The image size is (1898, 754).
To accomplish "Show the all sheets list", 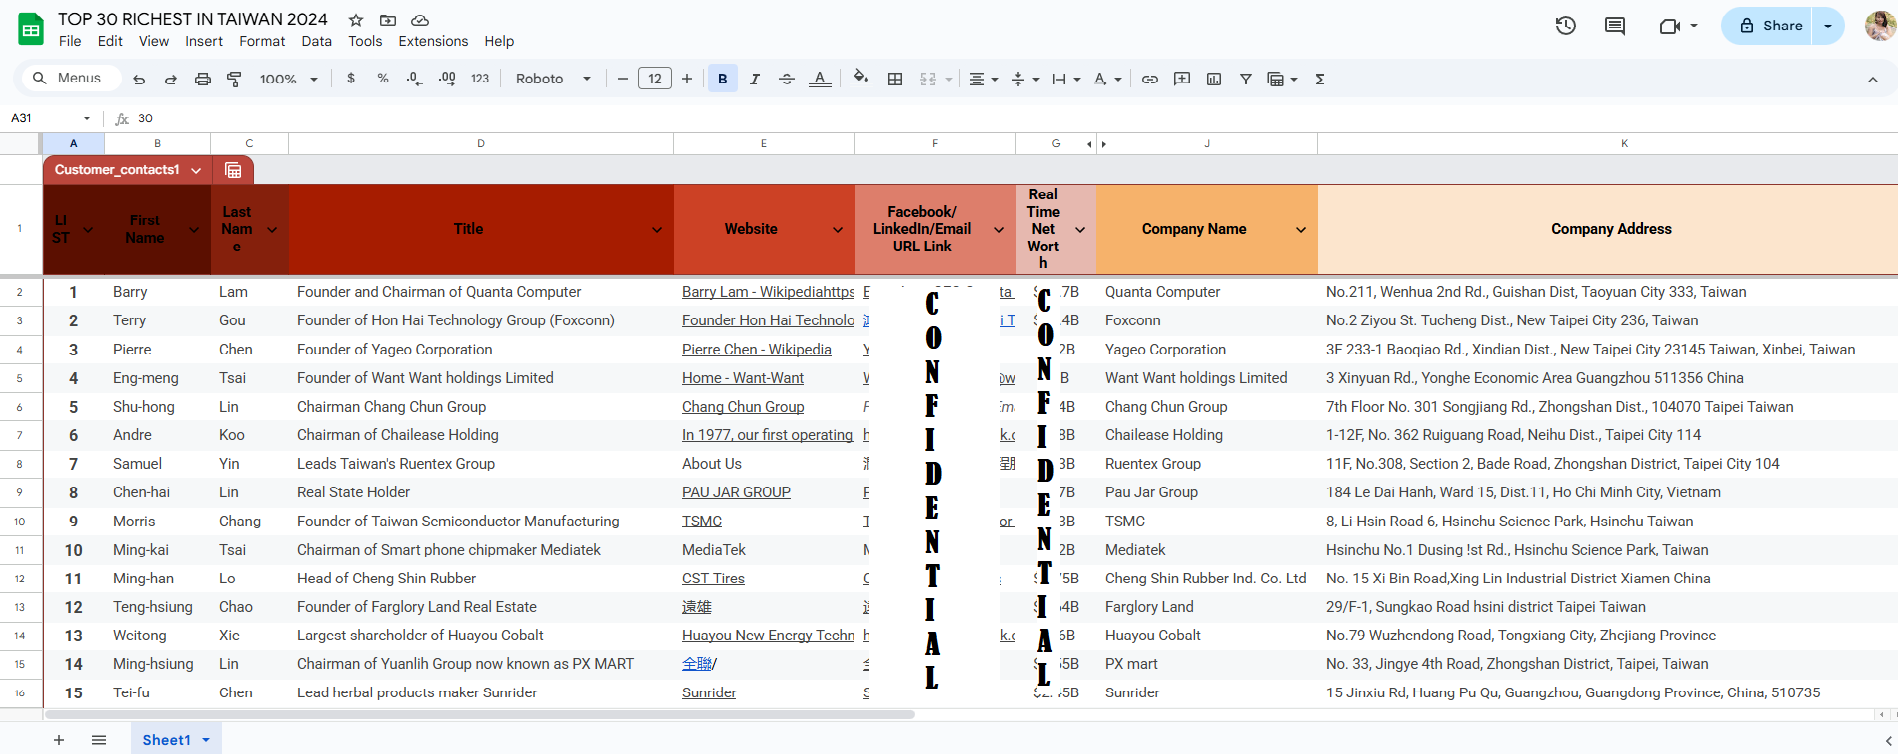I will pos(99,740).
